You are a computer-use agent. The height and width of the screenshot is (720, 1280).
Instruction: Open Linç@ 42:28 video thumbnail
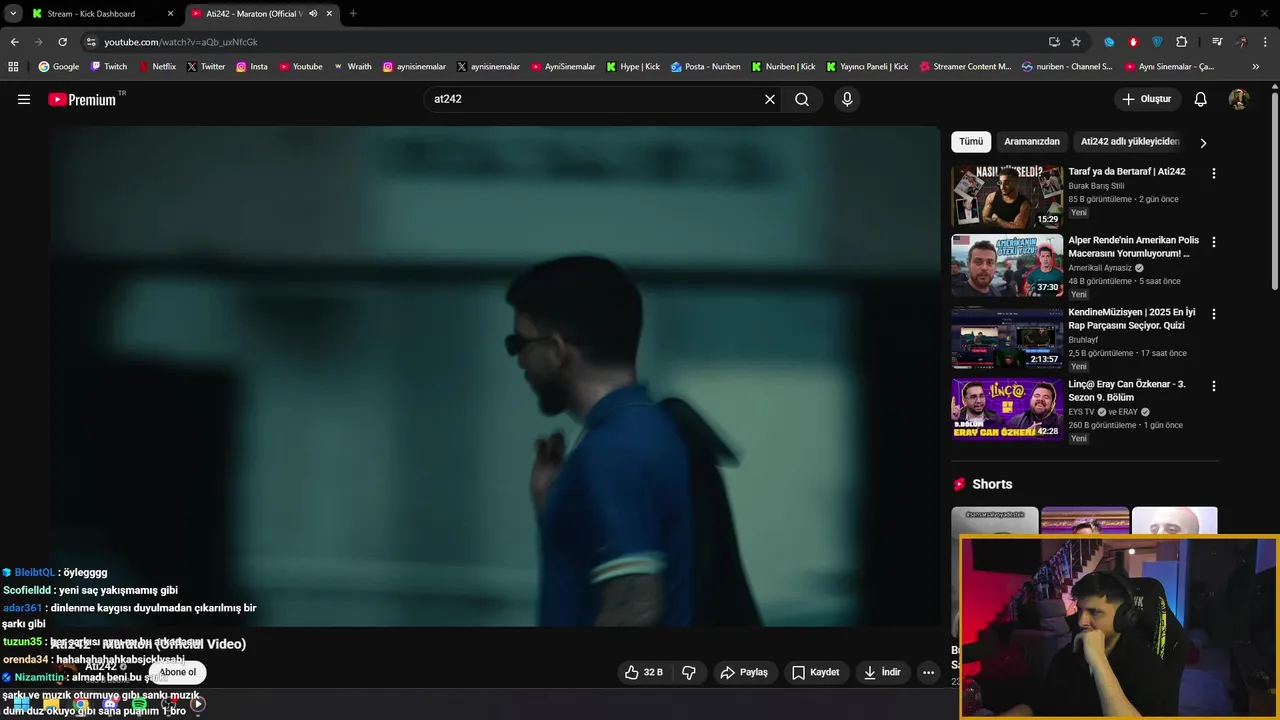click(x=1007, y=410)
